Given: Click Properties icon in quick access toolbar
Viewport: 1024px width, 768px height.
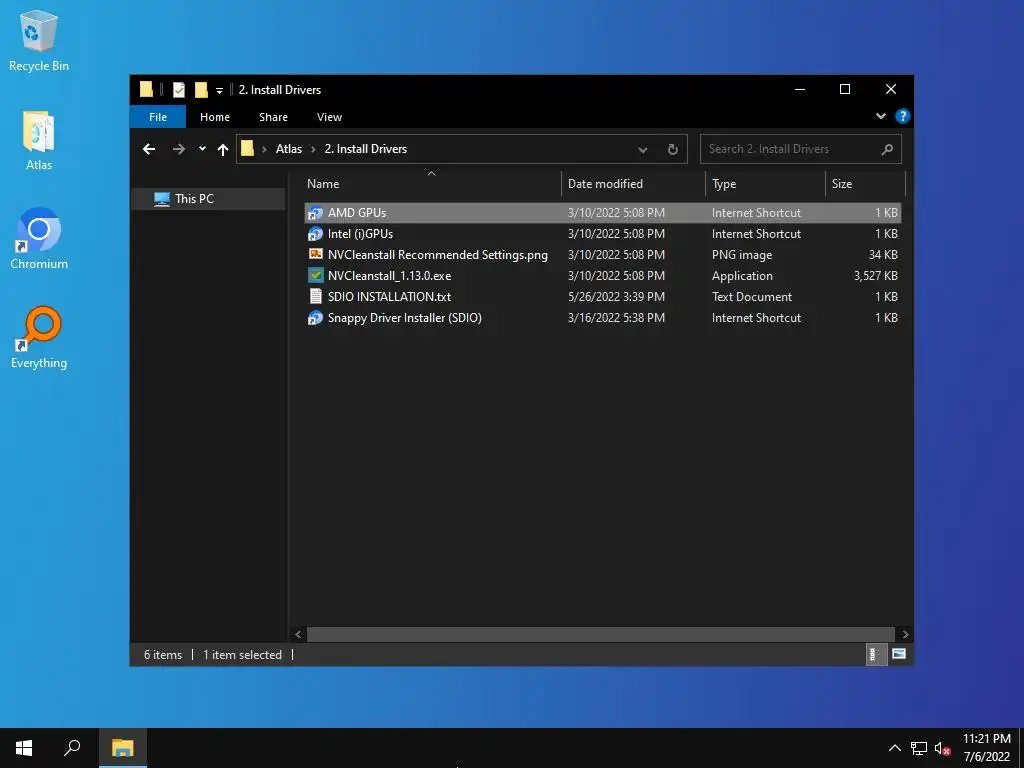Looking at the screenshot, I should pos(178,89).
